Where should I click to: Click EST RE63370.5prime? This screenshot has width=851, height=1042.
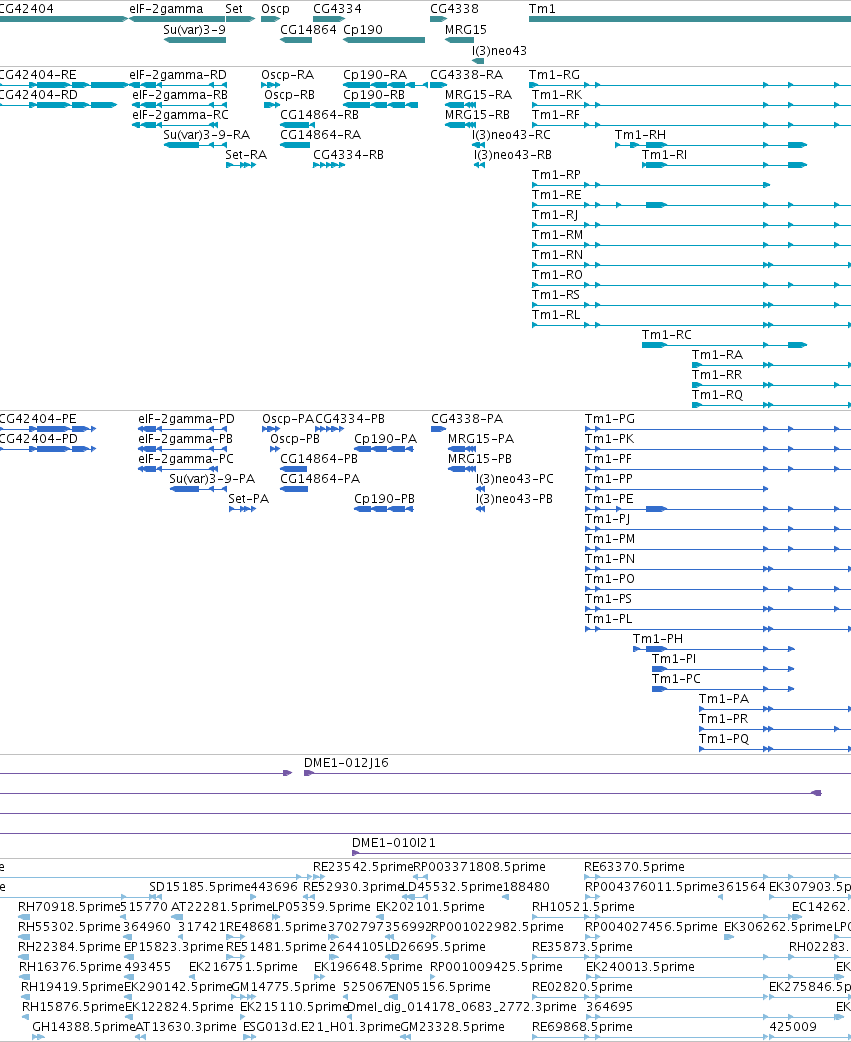coord(634,867)
